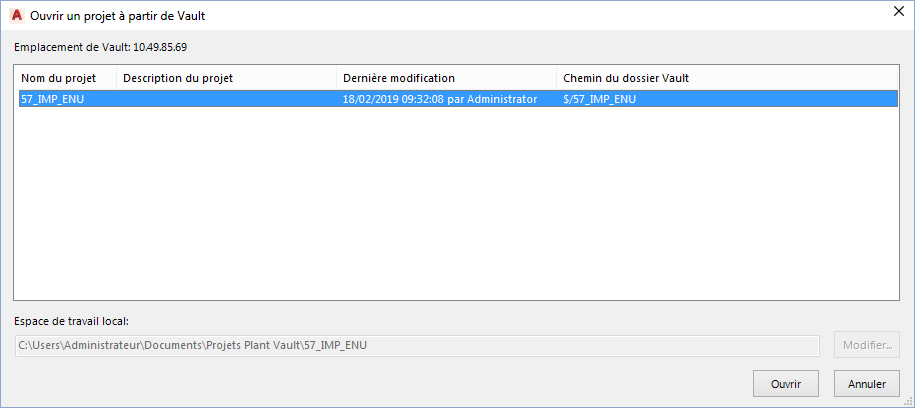
Task: Click divider between Dernière modification and Chemin
Action: (556, 78)
